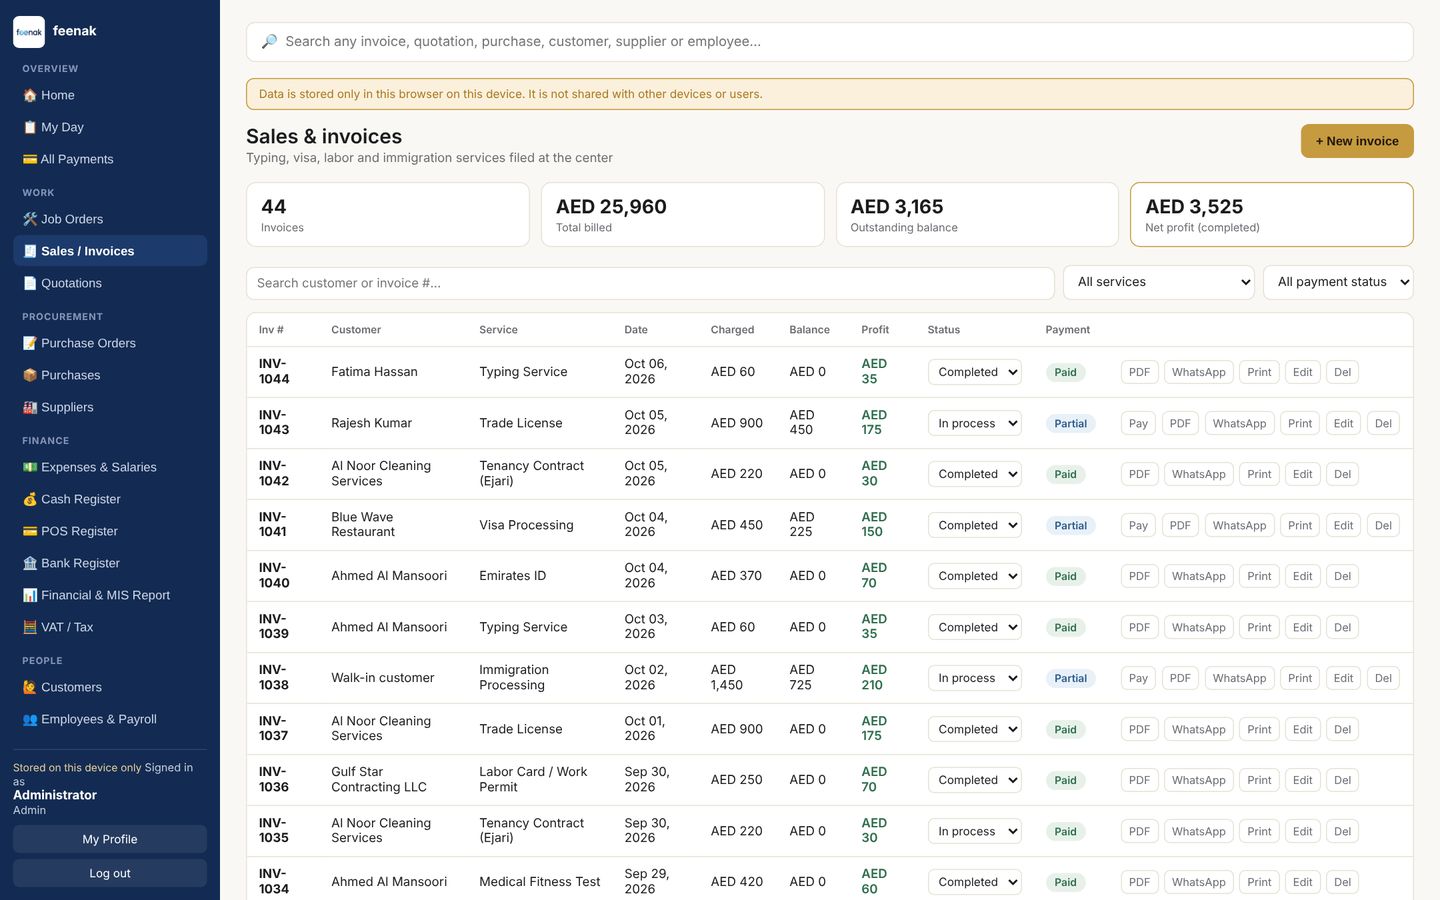Create a new invoice
Viewport: 1440px width, 900px height.
click(1357, 141)
